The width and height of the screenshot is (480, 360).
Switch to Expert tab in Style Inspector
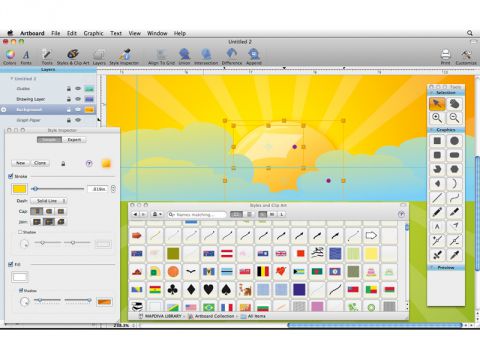tap(74, 140)
